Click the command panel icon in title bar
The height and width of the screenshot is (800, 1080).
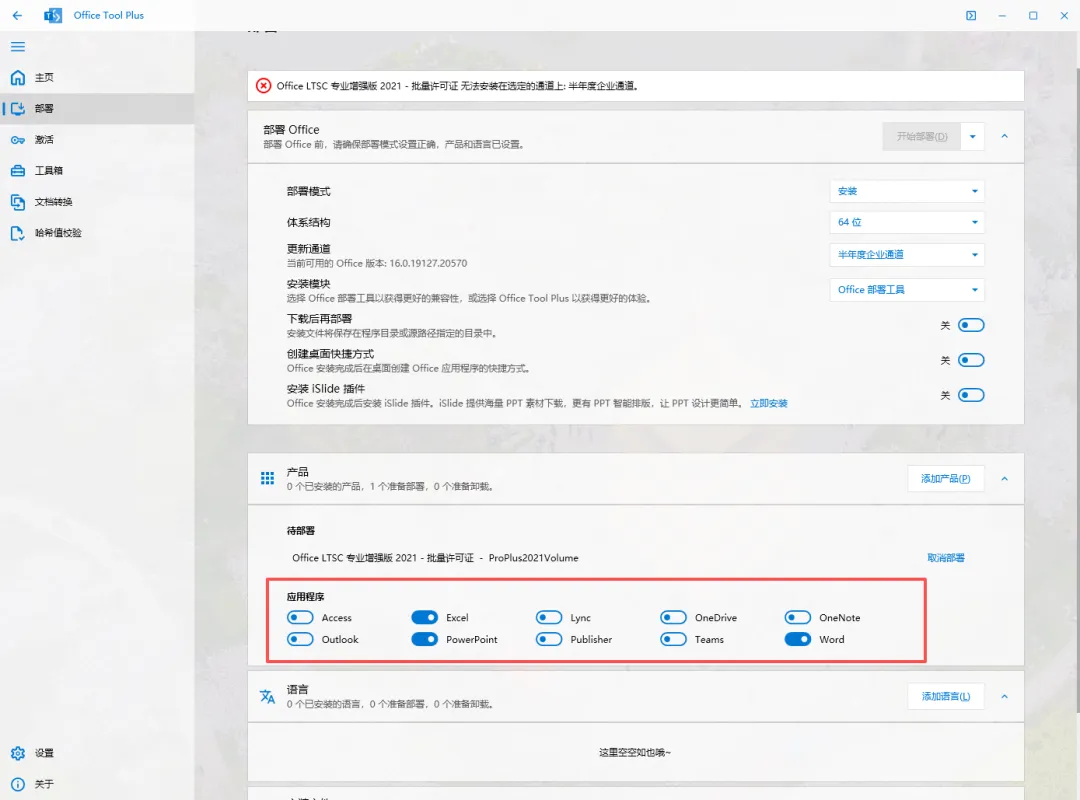tap(971, 15)
